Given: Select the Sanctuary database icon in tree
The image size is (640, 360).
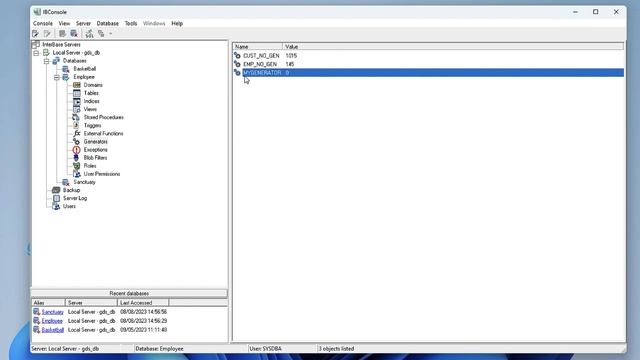Looking at the screenshot, I should (66, 182).
